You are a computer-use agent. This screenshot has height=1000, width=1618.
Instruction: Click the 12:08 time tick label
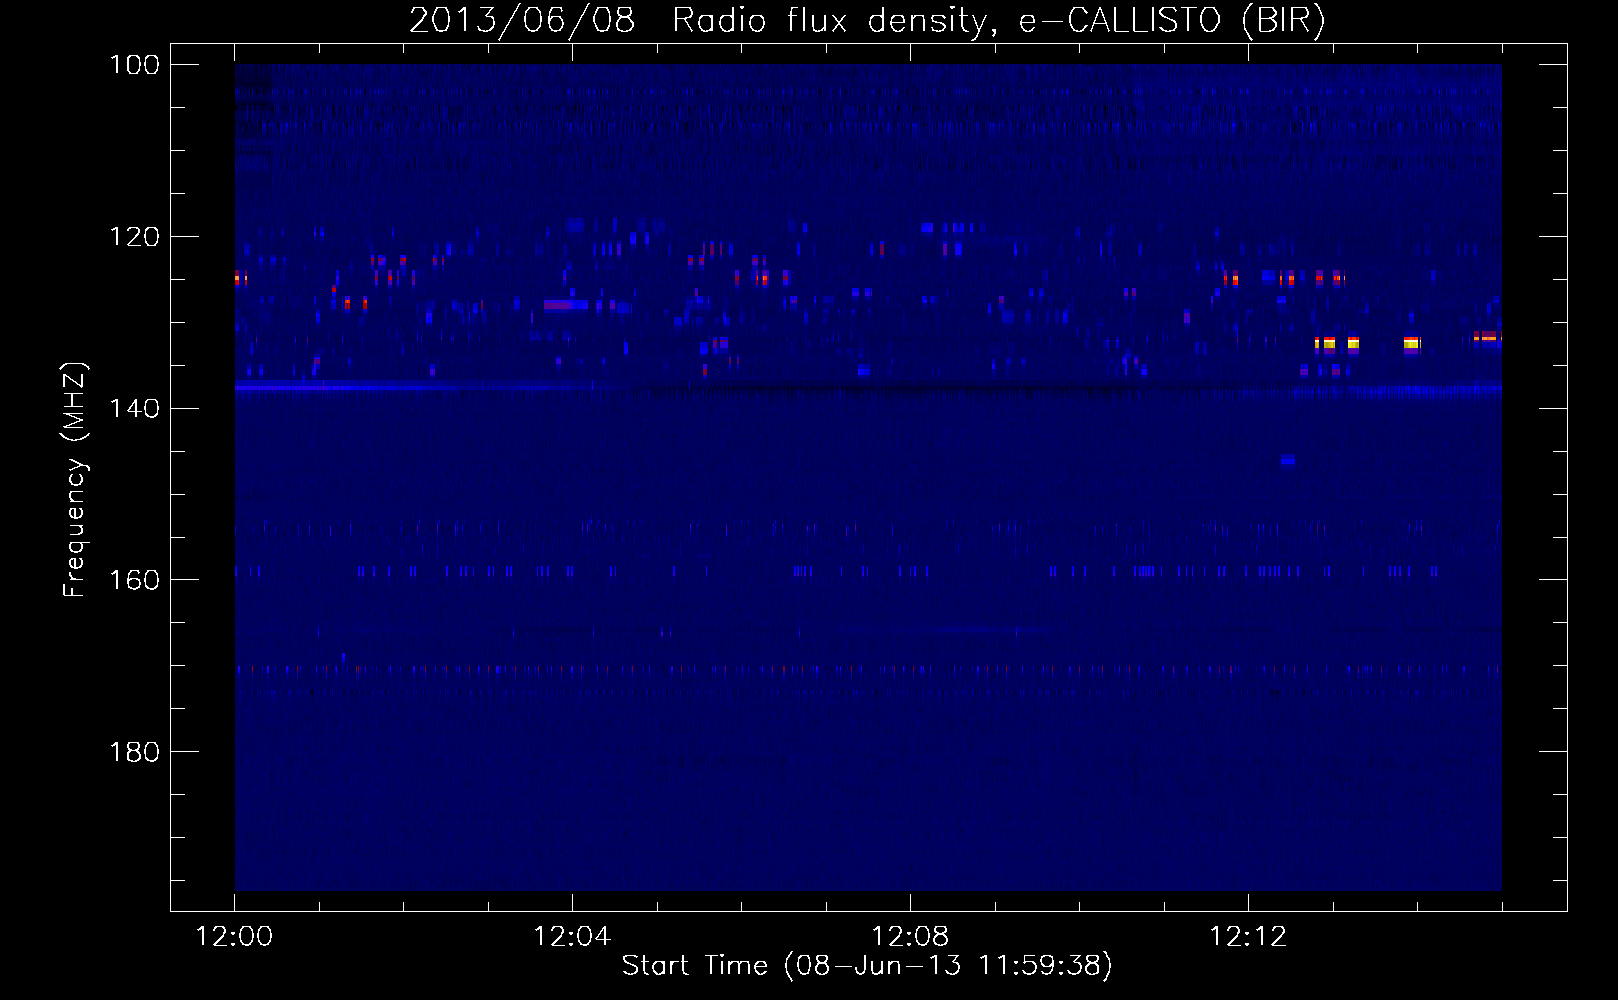click(x=910, y=937)
